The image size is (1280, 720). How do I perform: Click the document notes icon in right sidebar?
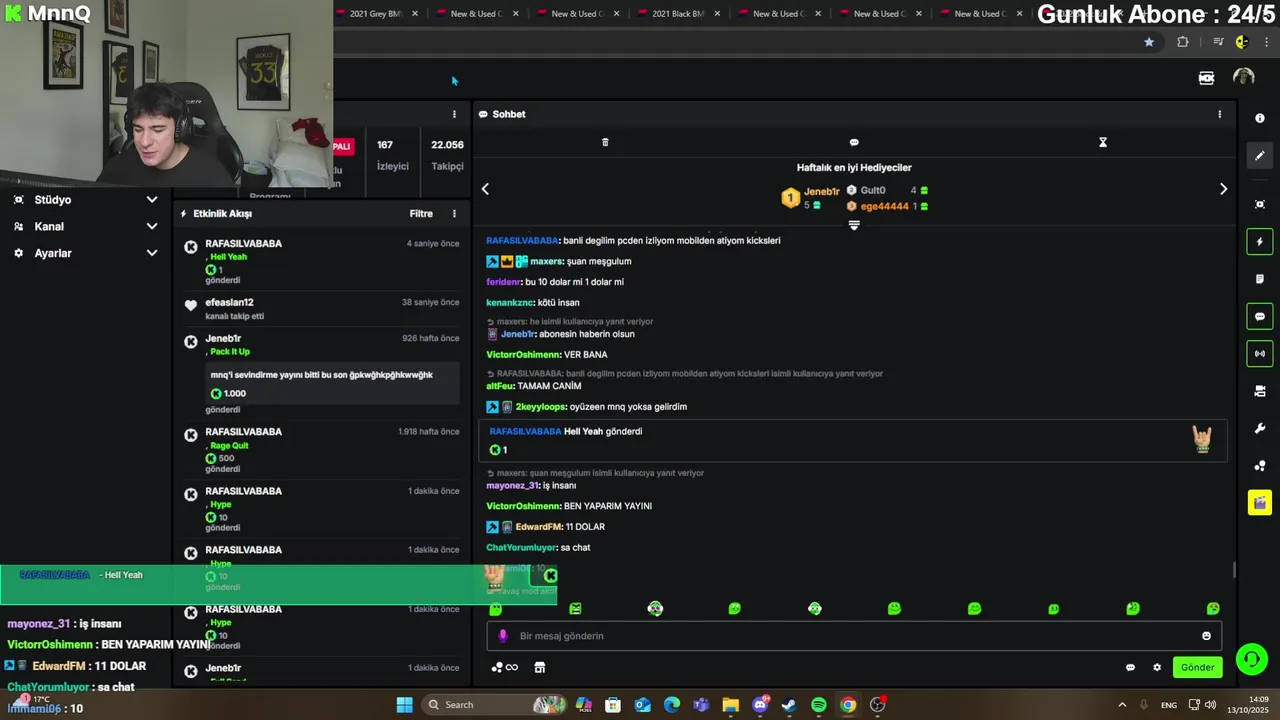pos(1259,279)
